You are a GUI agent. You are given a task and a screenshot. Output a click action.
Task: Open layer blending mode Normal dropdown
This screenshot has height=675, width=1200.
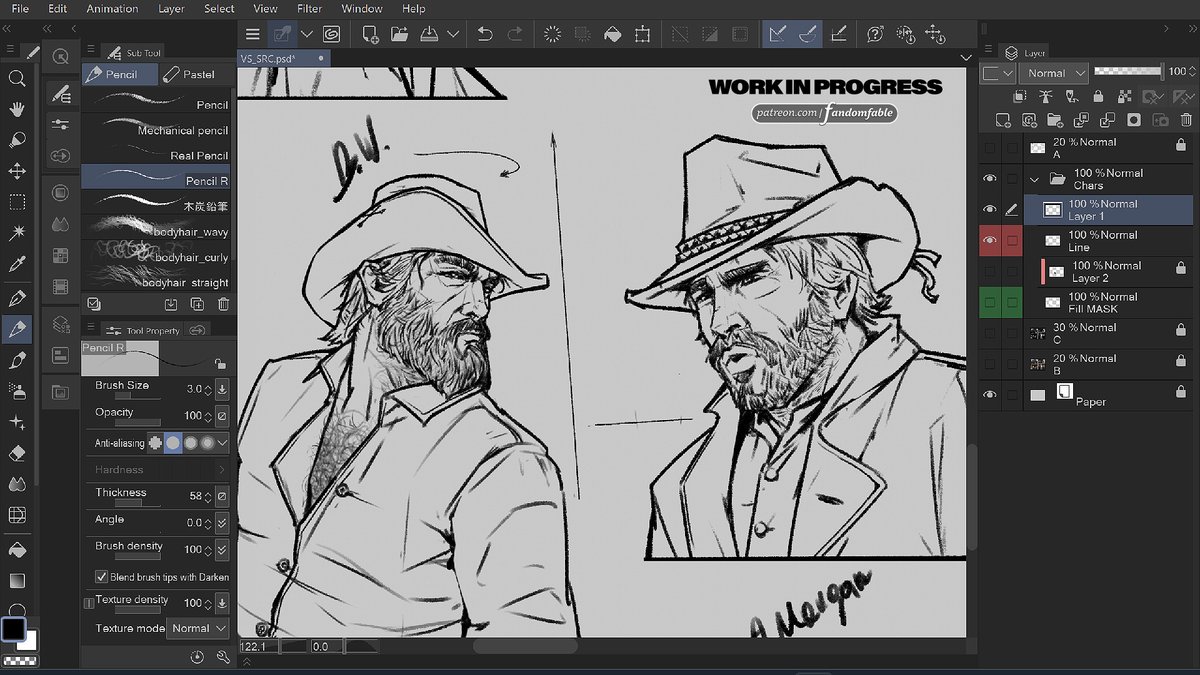tap(1055, 73)
